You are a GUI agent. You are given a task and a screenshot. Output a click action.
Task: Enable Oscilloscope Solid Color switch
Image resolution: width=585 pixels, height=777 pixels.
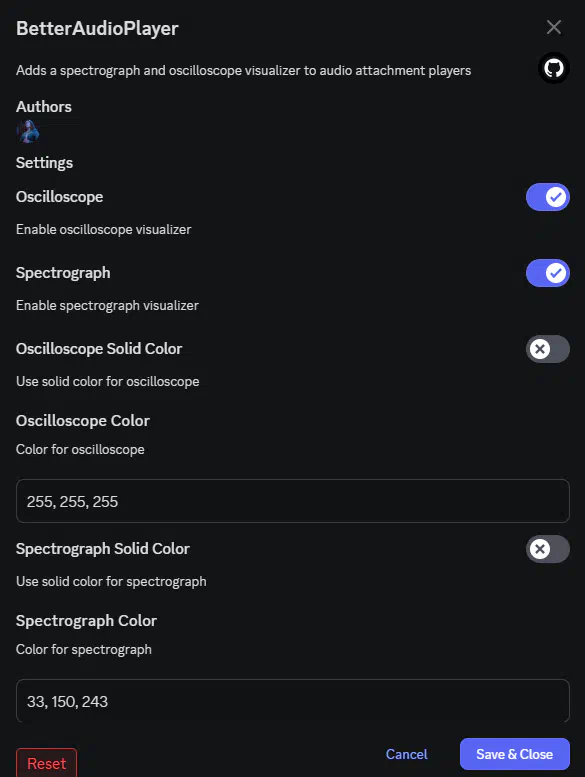point(548,349)
